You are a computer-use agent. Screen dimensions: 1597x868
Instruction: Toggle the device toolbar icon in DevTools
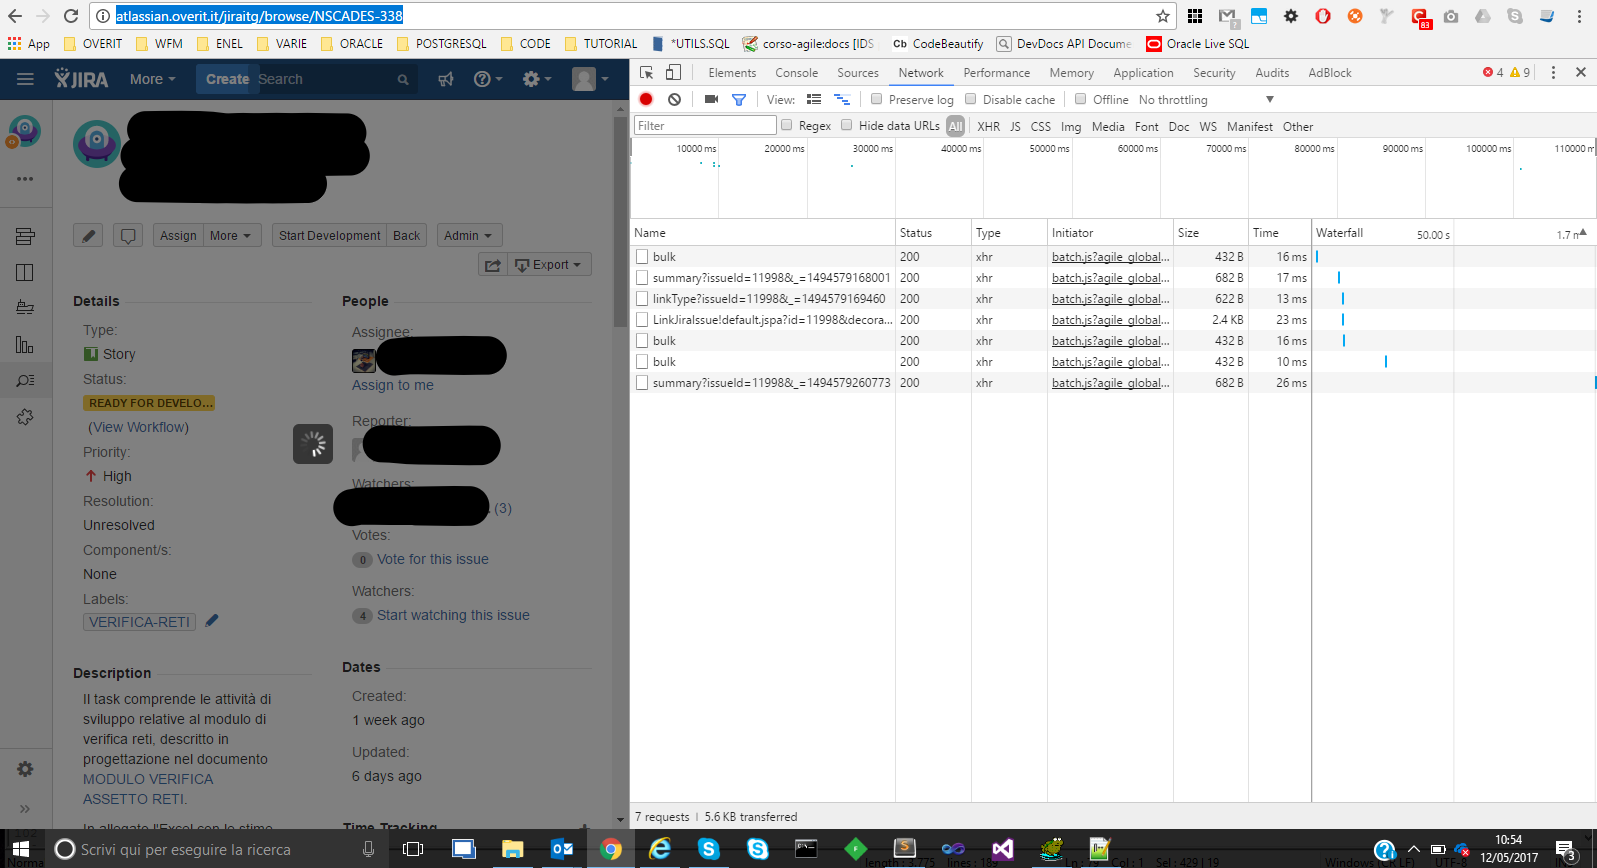point(673,72)
